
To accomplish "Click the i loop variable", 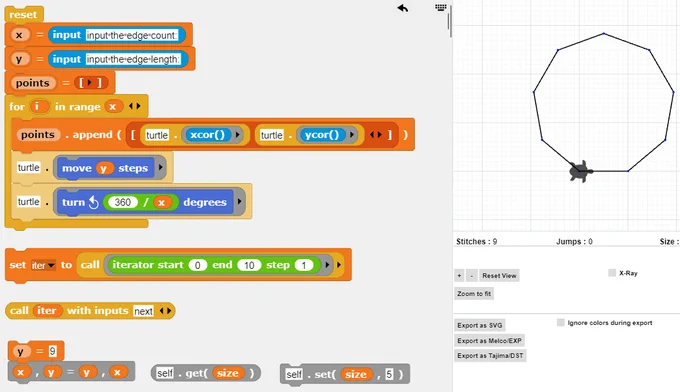I will tap(38, 106).
